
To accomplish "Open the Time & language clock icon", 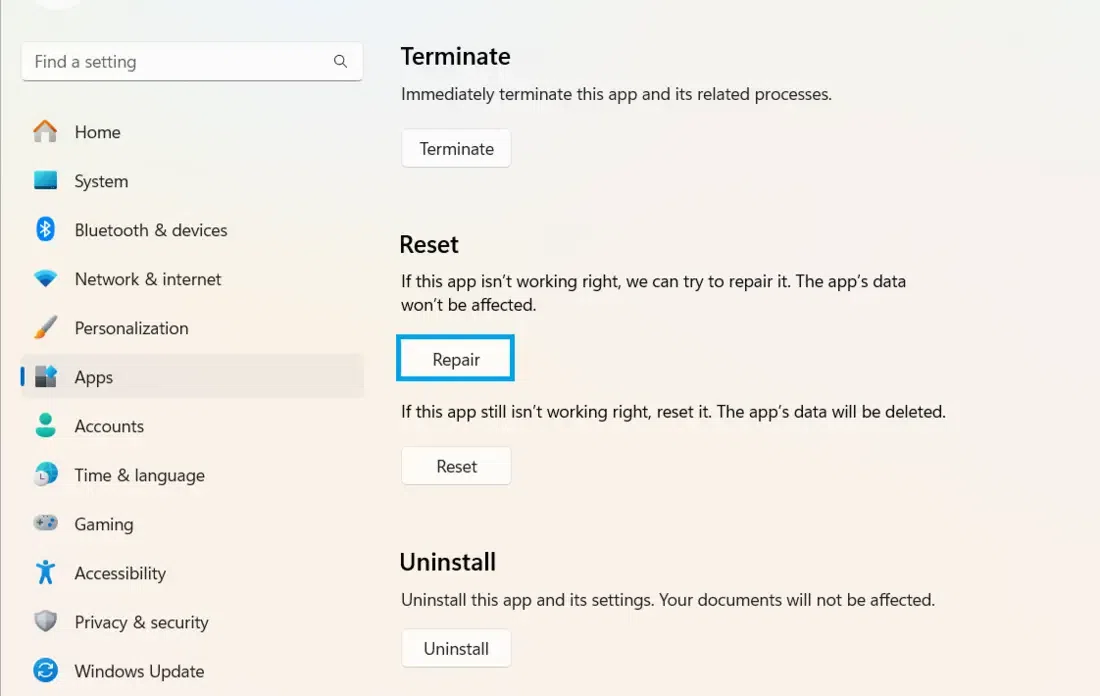I will click(45, 475).
